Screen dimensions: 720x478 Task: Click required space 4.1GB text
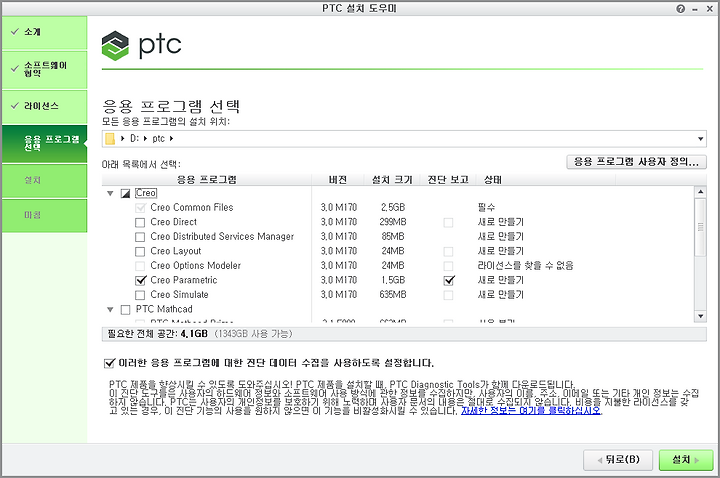coord(193,334)
